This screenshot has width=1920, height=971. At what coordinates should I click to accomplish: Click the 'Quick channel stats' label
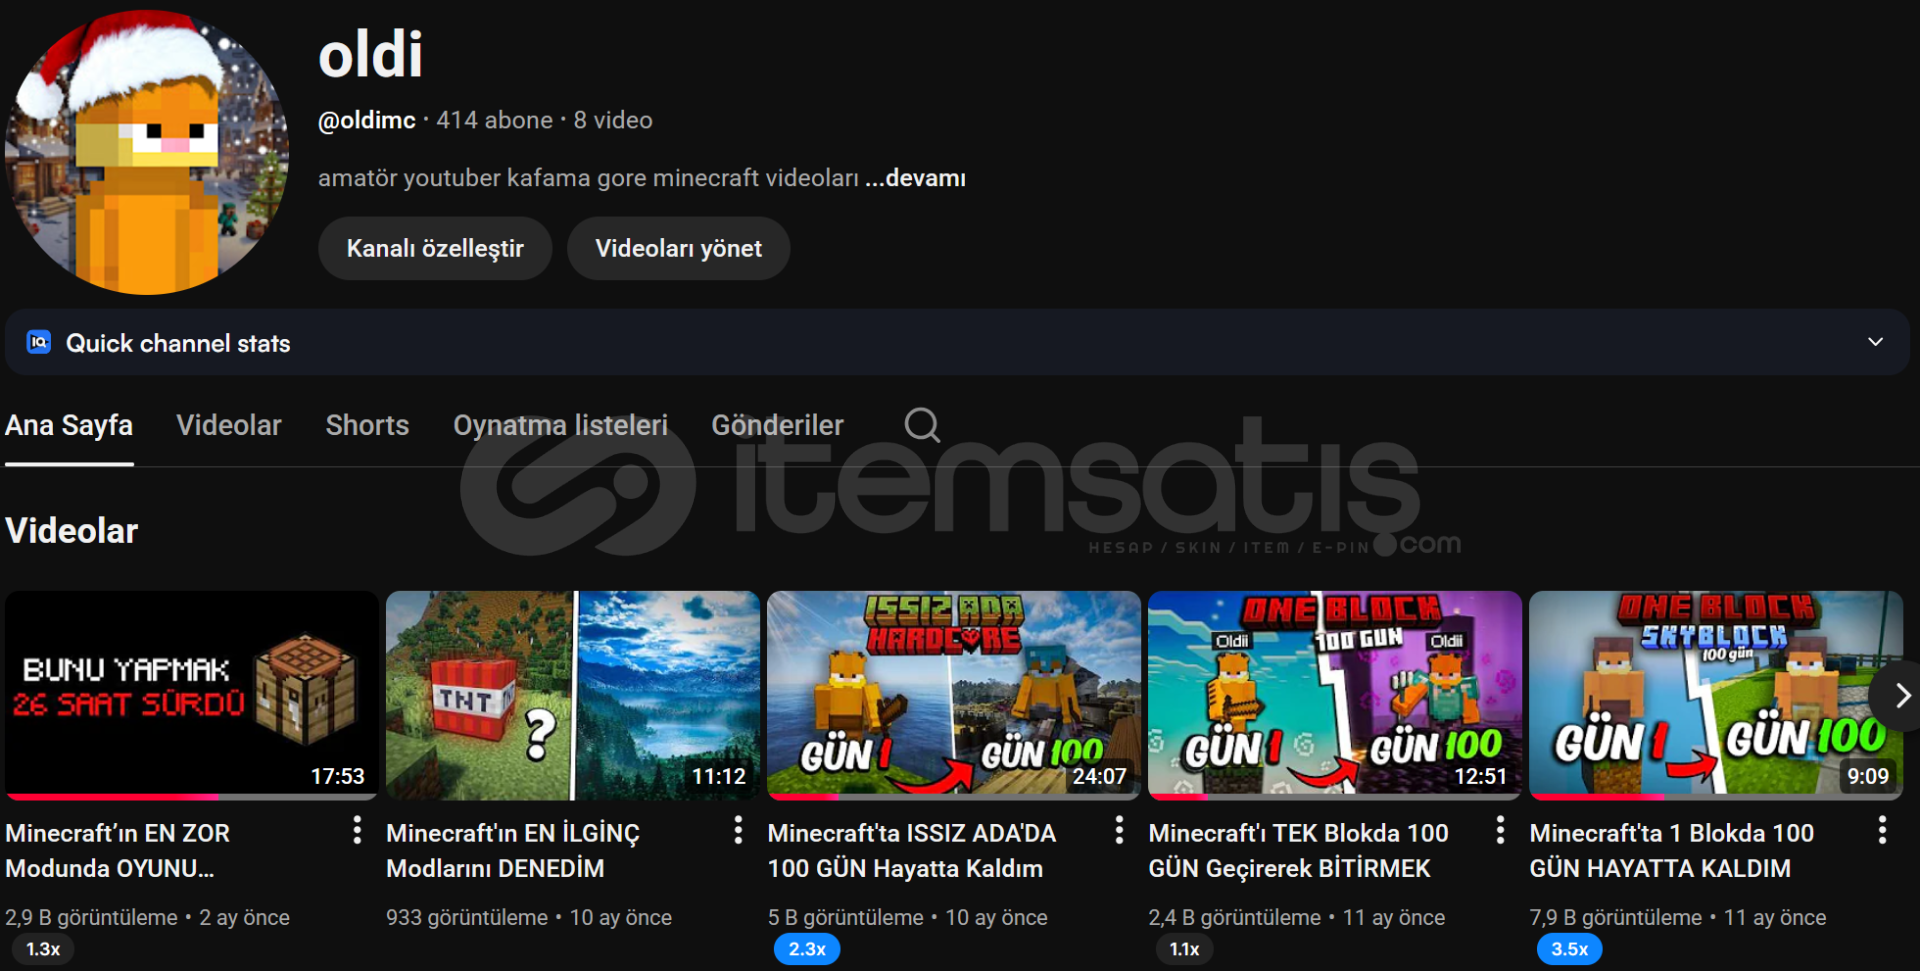(x=178, y=343)
